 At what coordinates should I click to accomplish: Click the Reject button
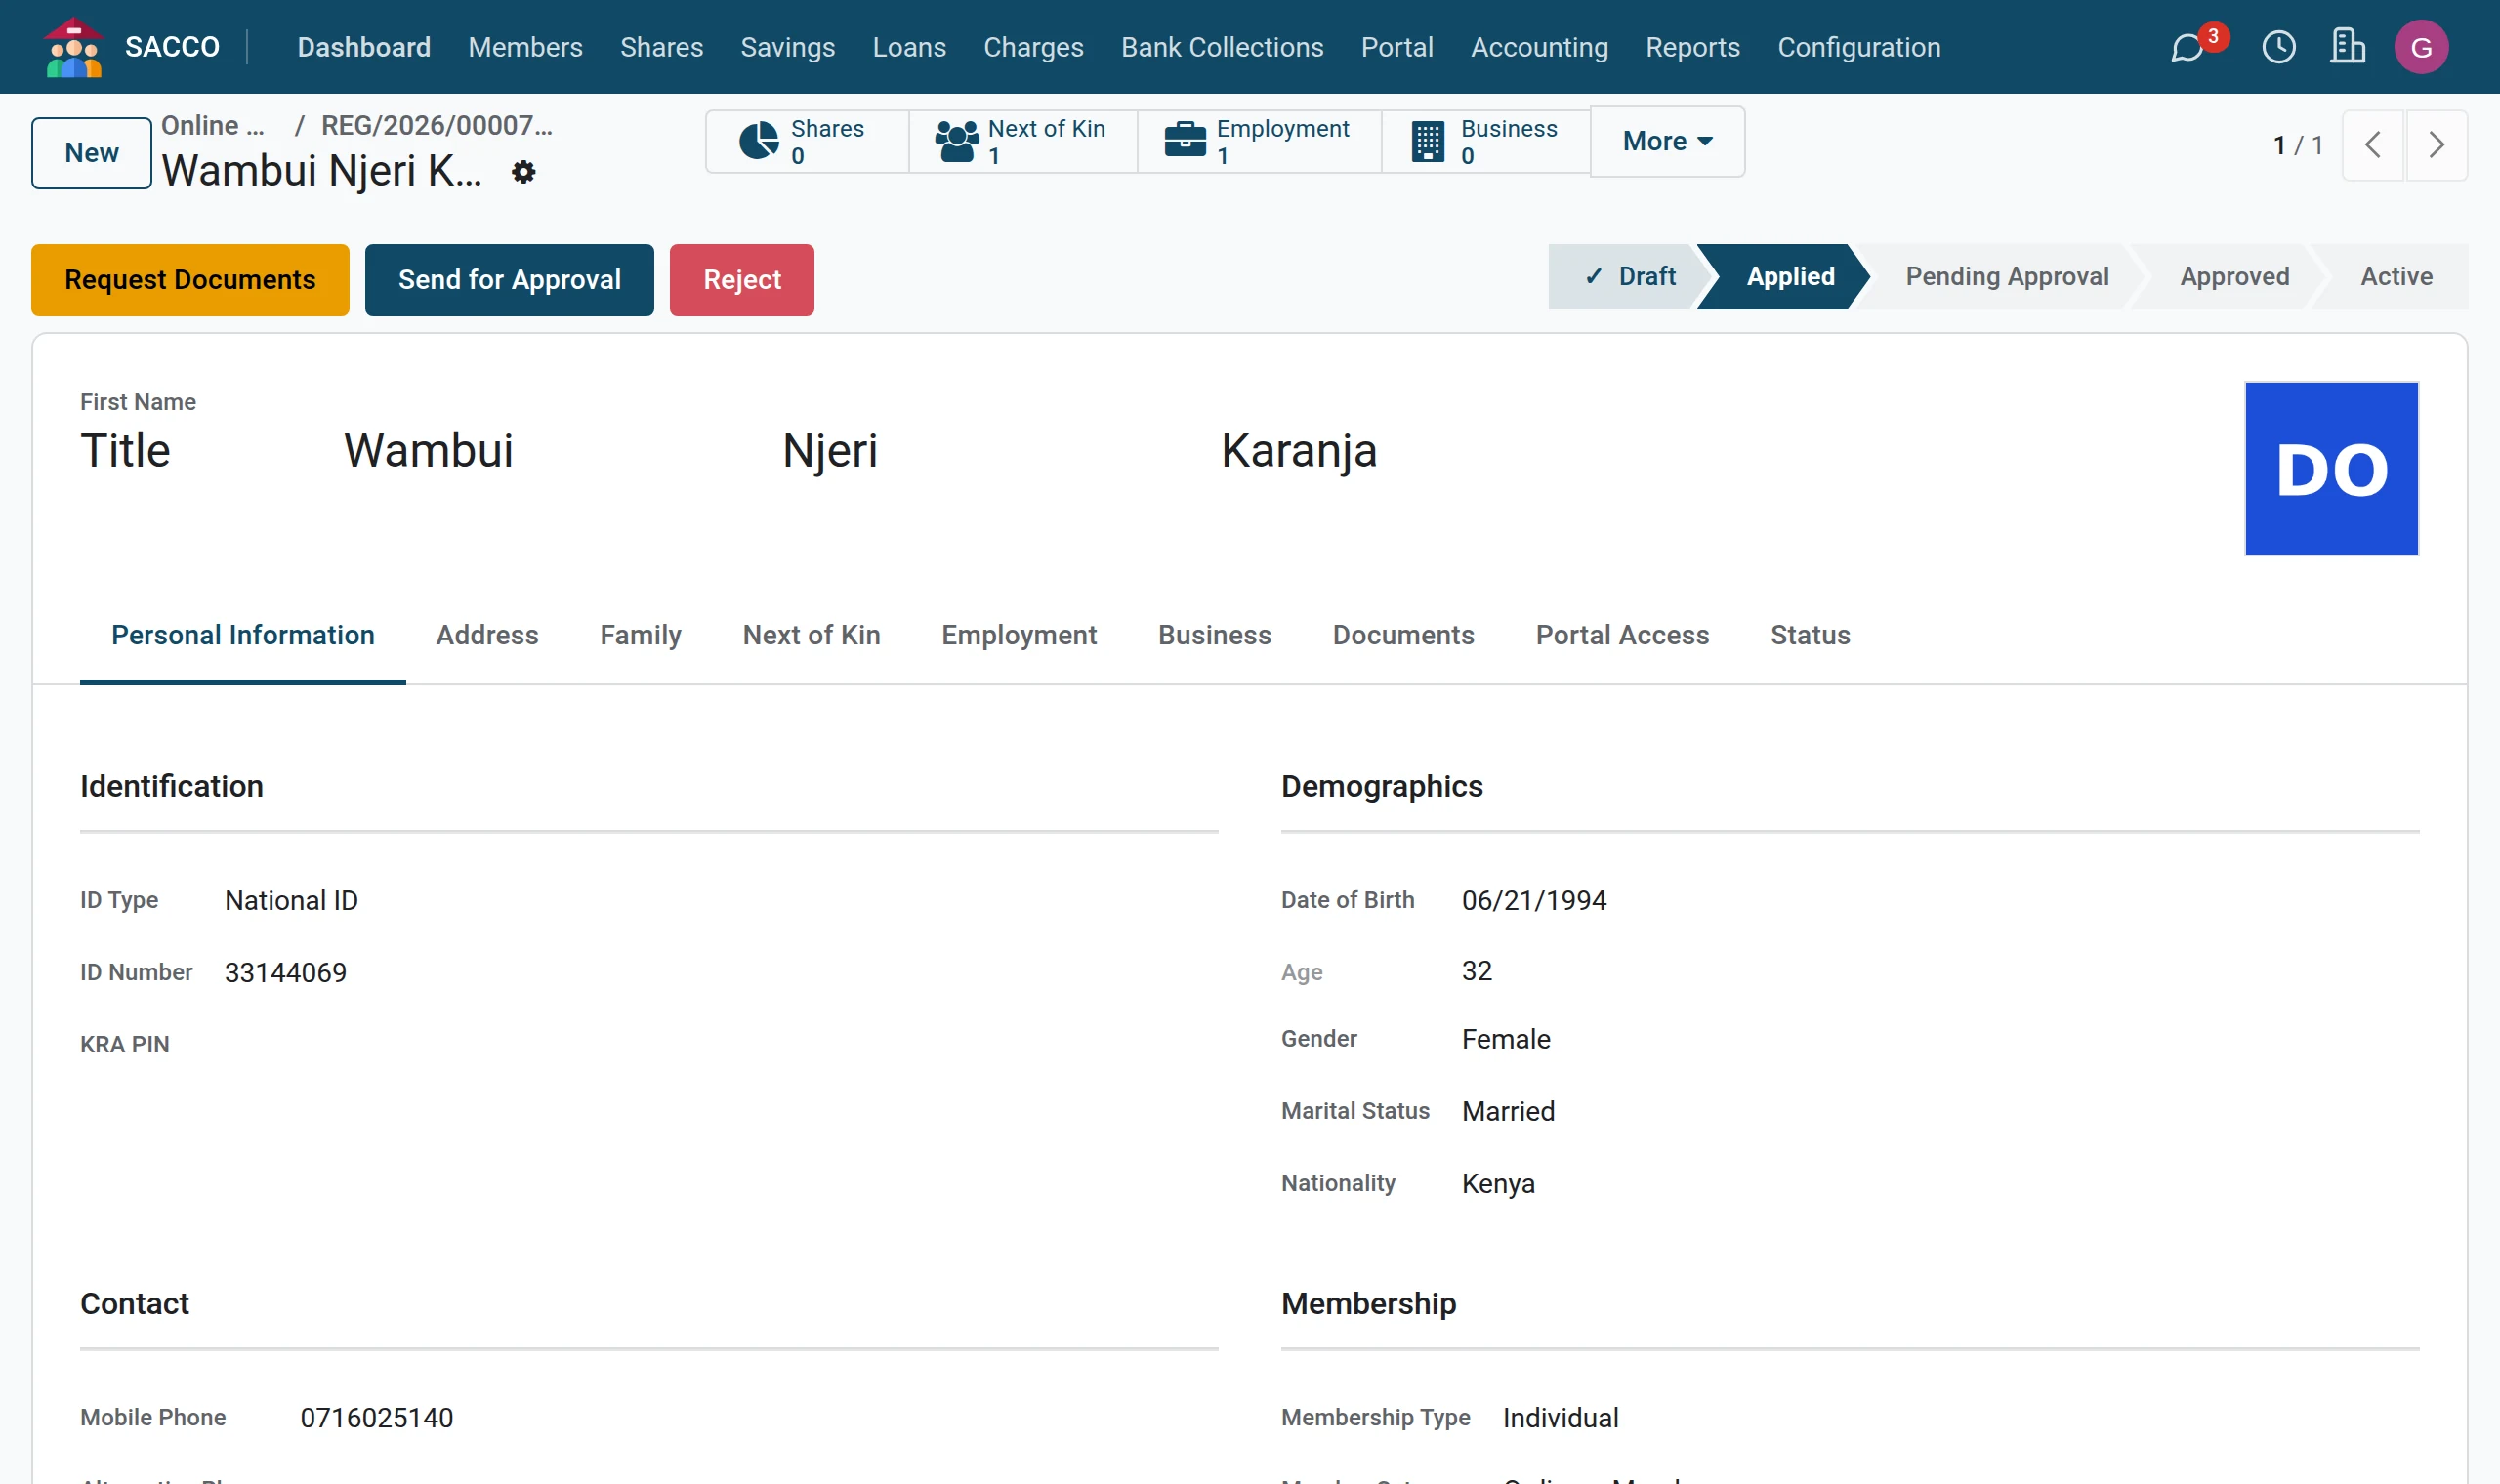(741, 280)
